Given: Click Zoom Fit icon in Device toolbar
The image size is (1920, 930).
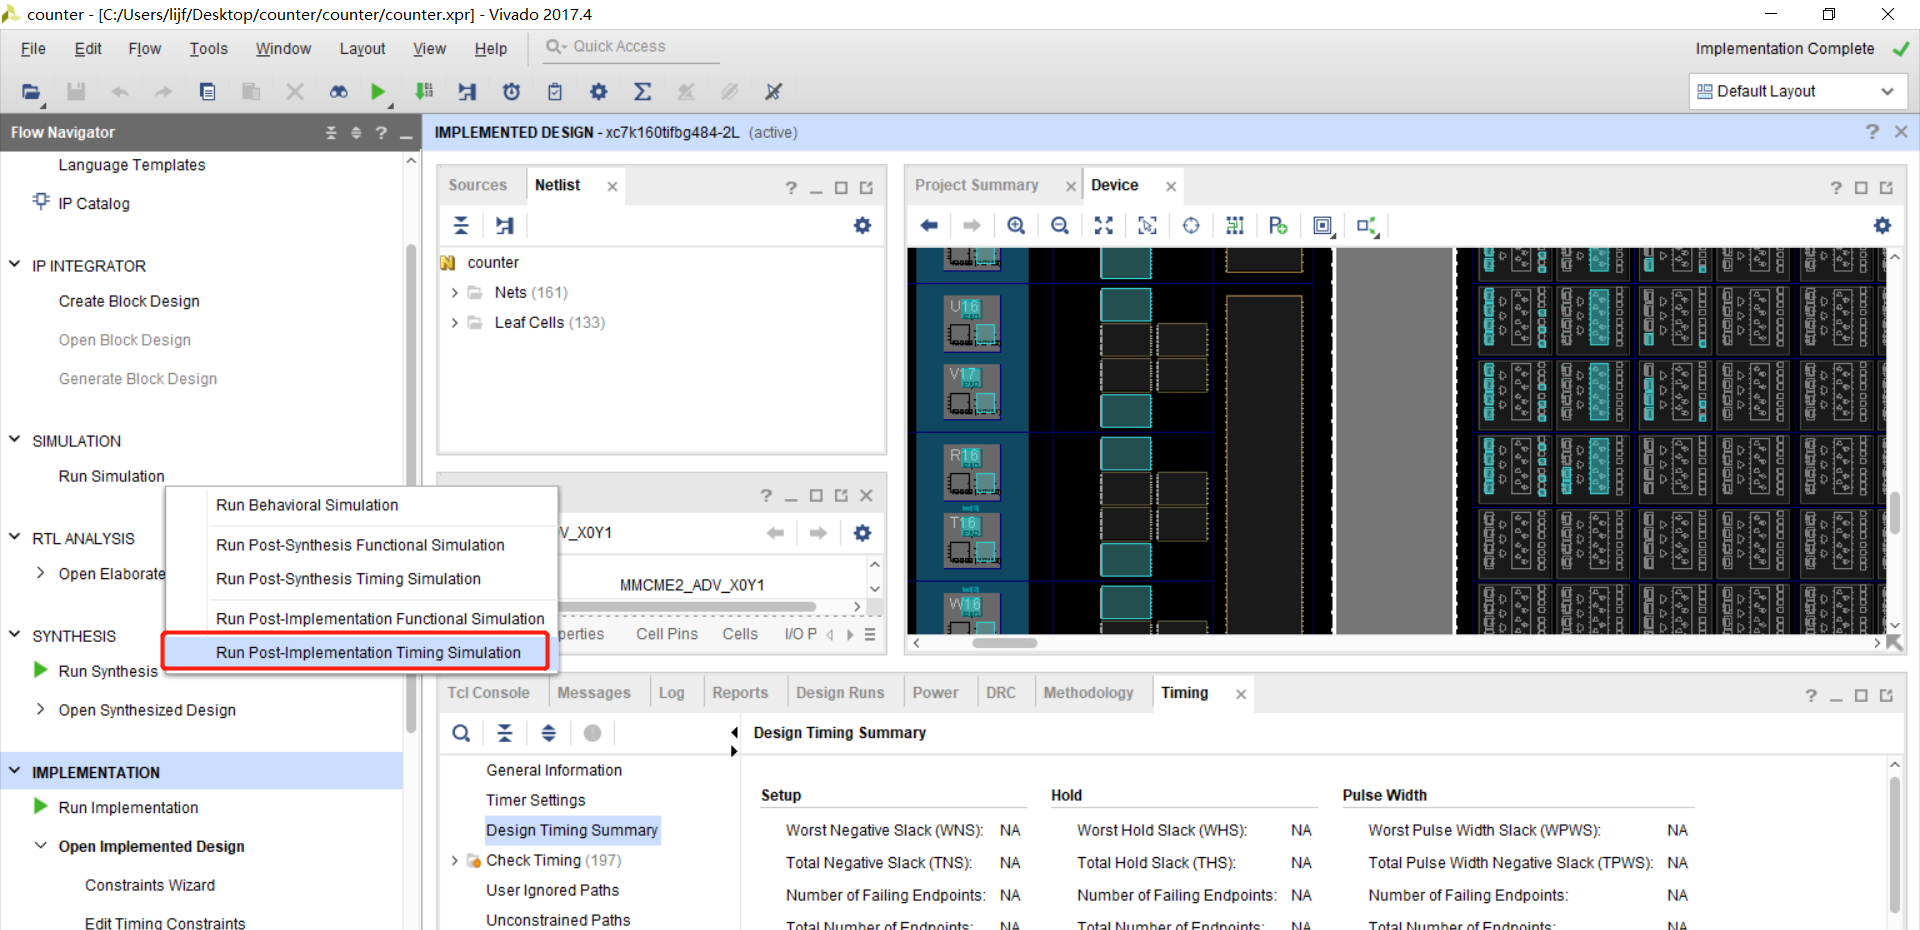Looking at the screenshot, I should point(1104,226).
